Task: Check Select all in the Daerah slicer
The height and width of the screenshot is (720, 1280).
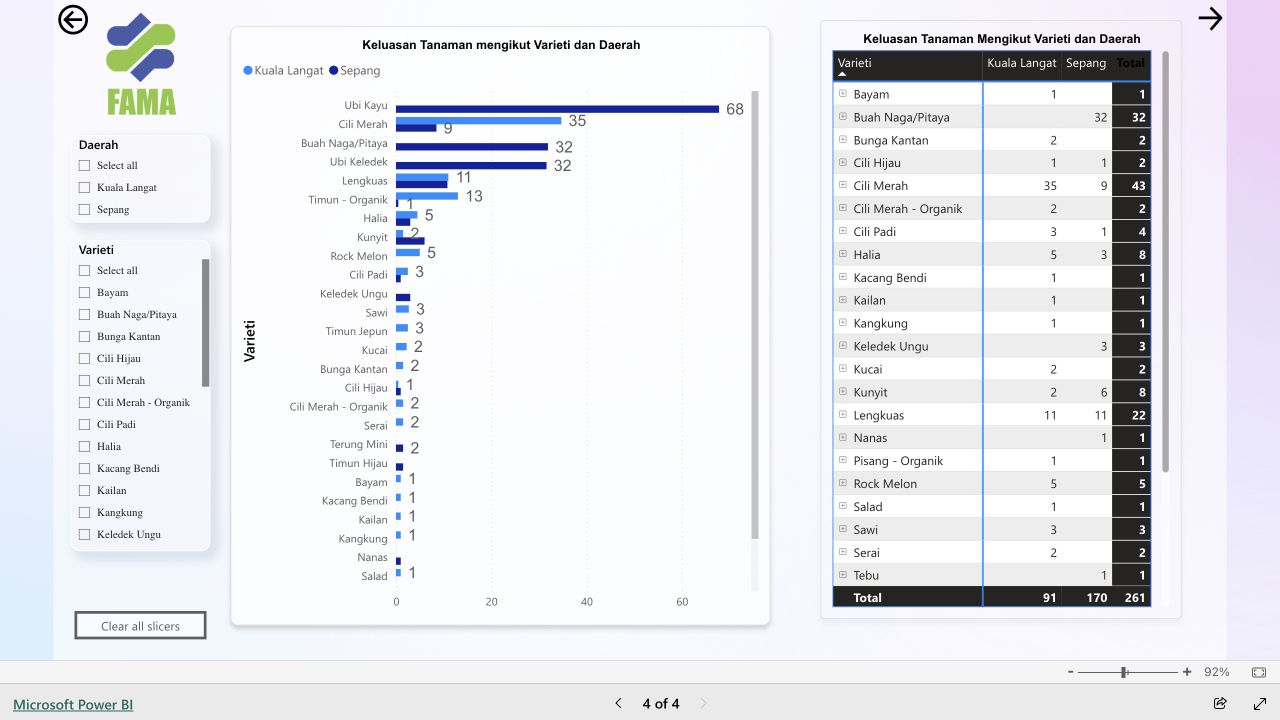Action: point(85,166)
